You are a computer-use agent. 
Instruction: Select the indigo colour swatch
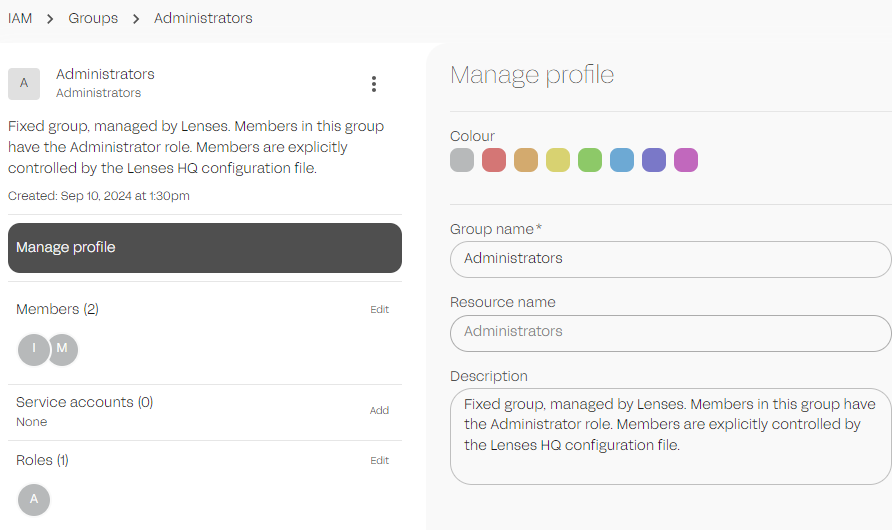(x=654, y=160)
